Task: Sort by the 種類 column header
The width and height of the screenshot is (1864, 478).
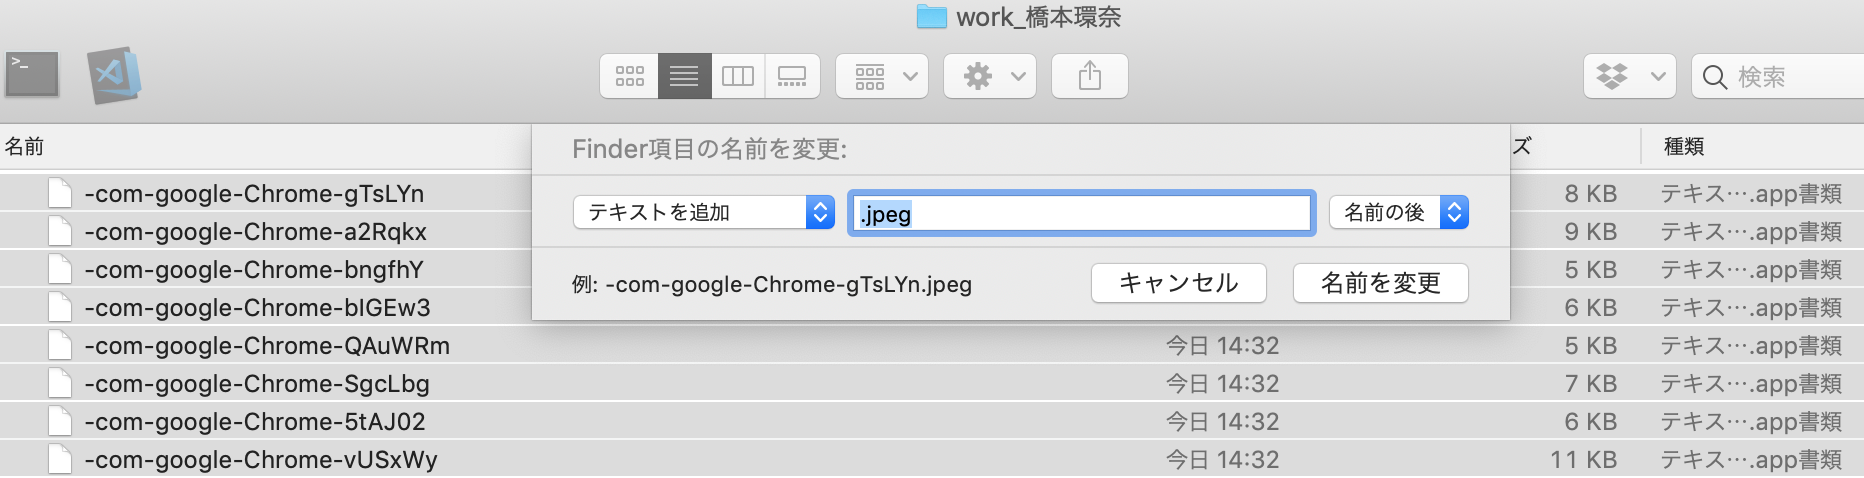Action: pos(1684,147)
